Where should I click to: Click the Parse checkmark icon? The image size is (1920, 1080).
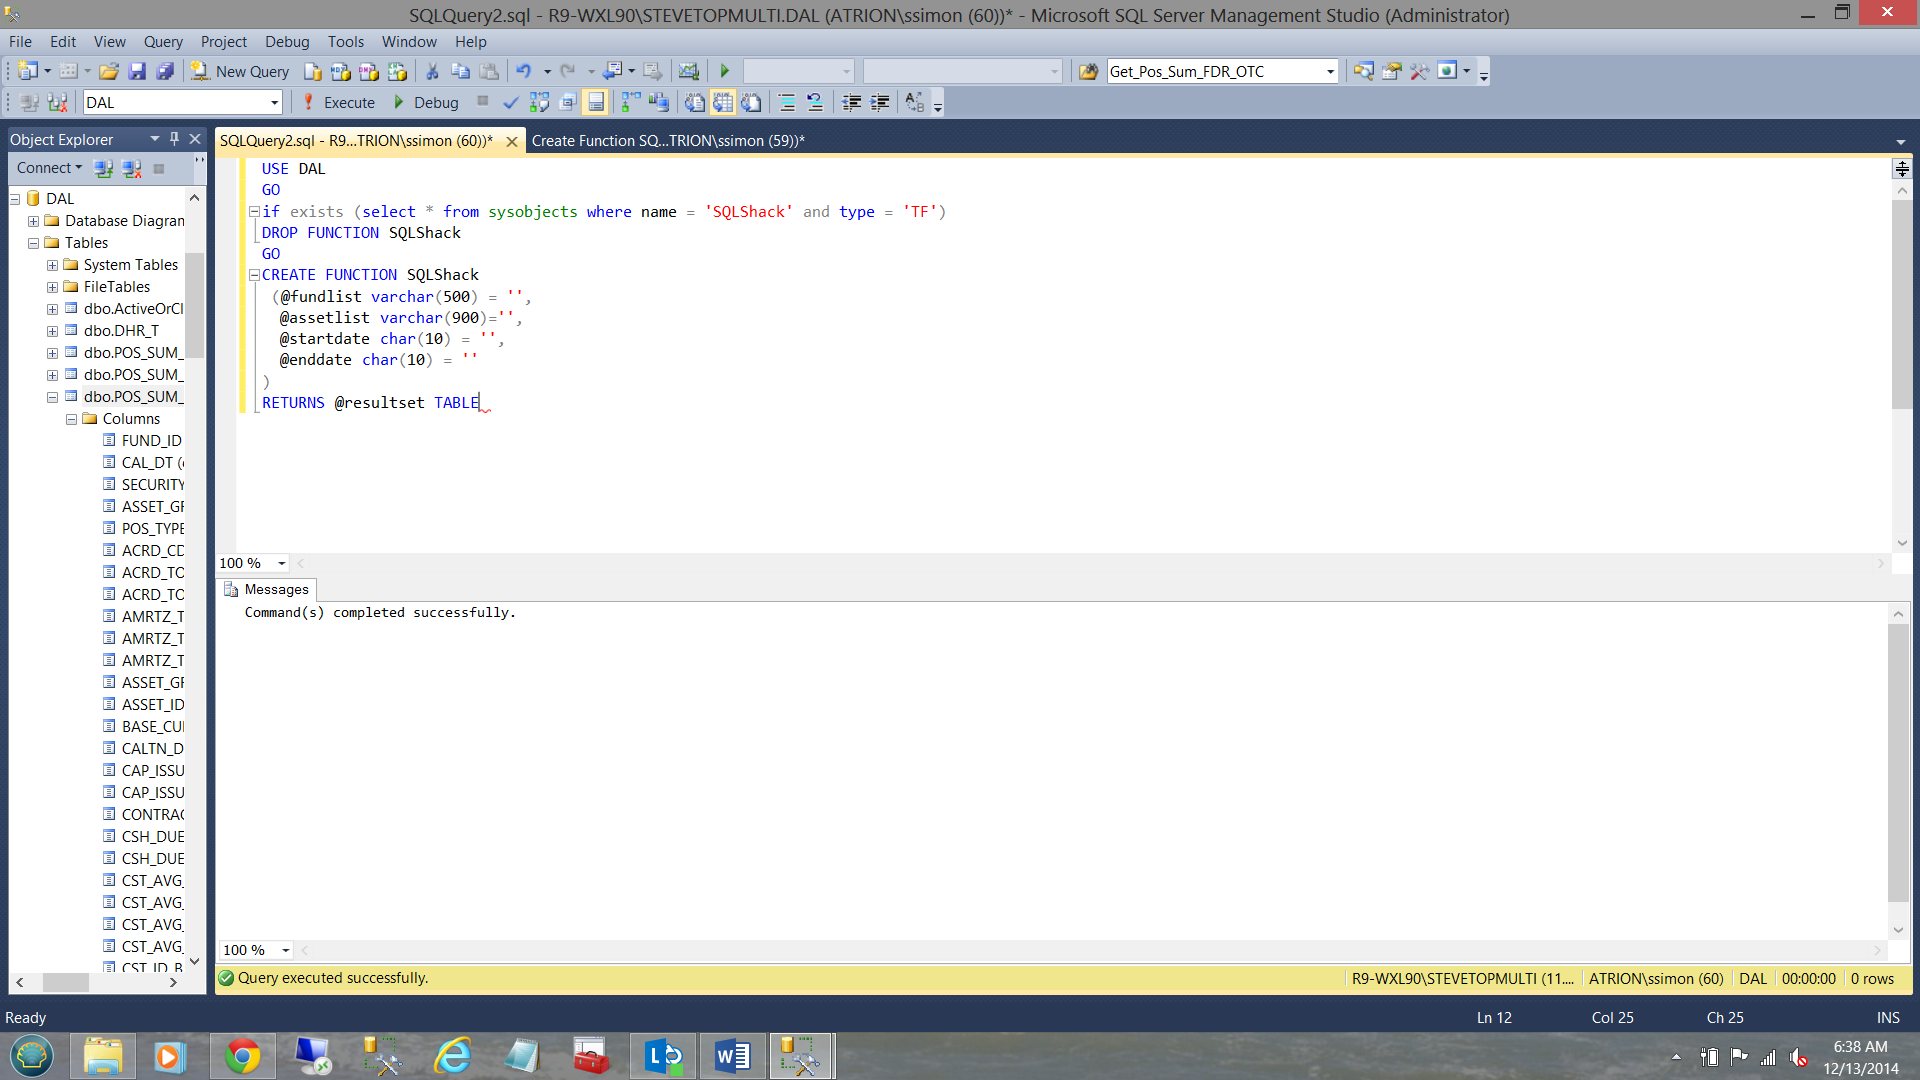point(510,102)
